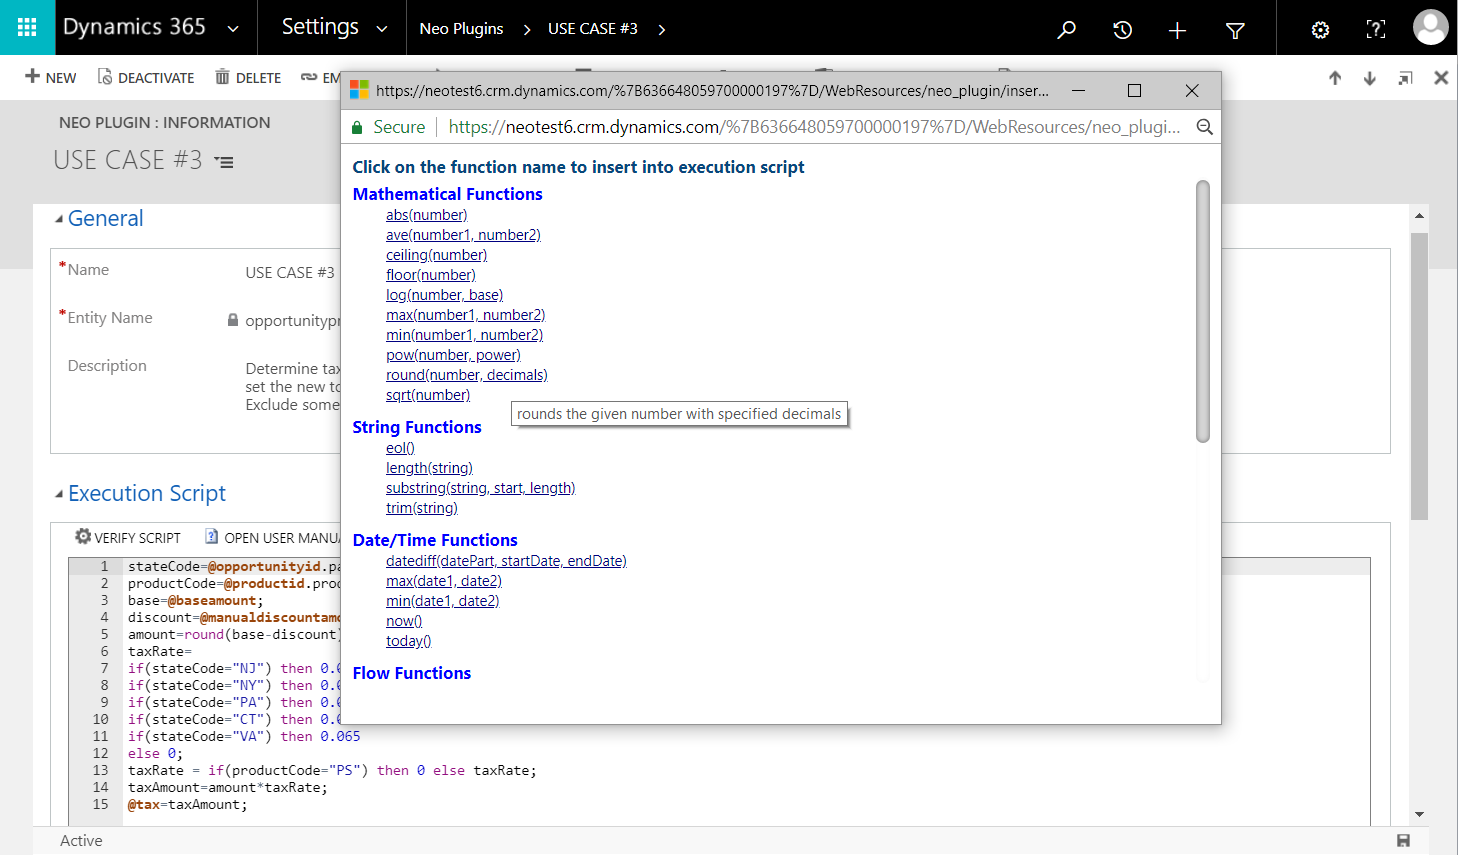
Task: Expand chevron after USE CASE #3 breadcrumb
Action: pos(662,30)
